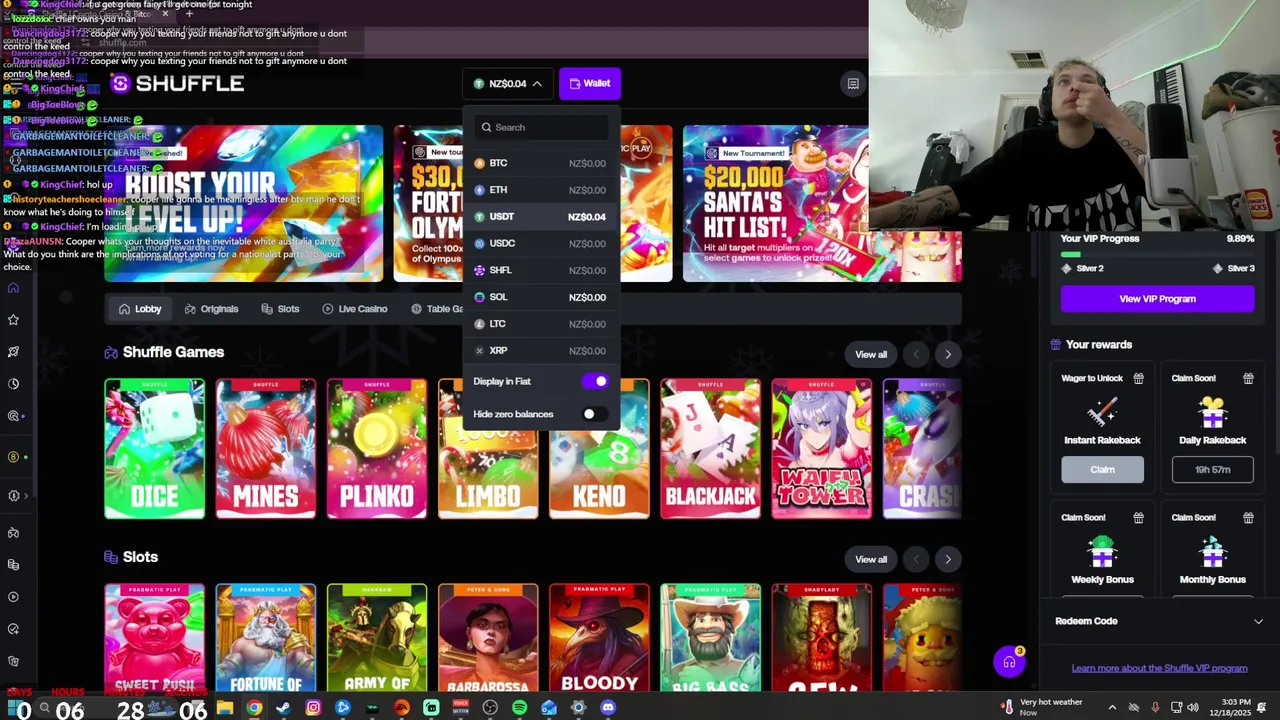Toggle Hide zero balances switch
Screen dimensions: 1280x720
coord(595,414)
